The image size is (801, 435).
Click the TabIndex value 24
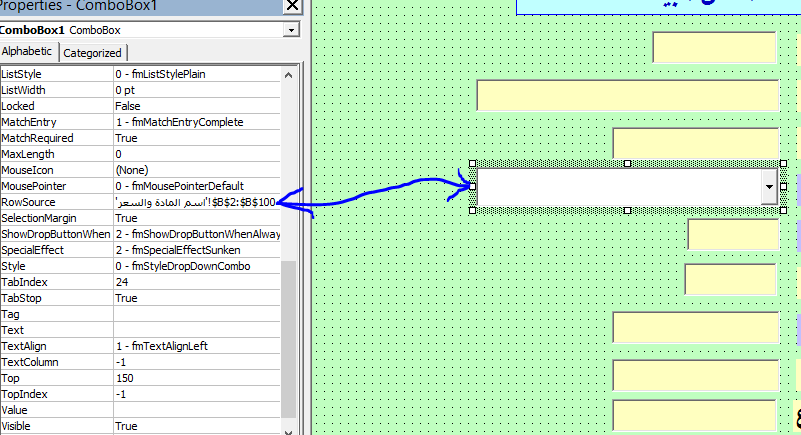point(196,282)
